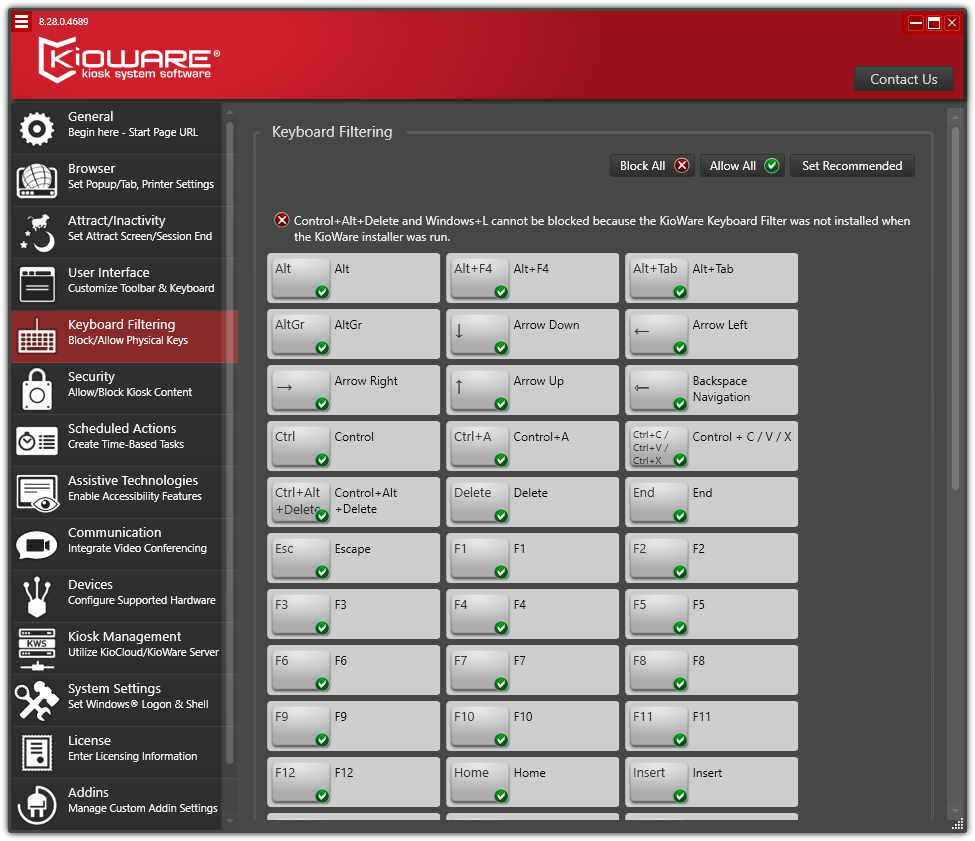Screen dimensions: 975x841
Task: Click the main panel vertical scrollbar
Action: click(x=955, y=309)
